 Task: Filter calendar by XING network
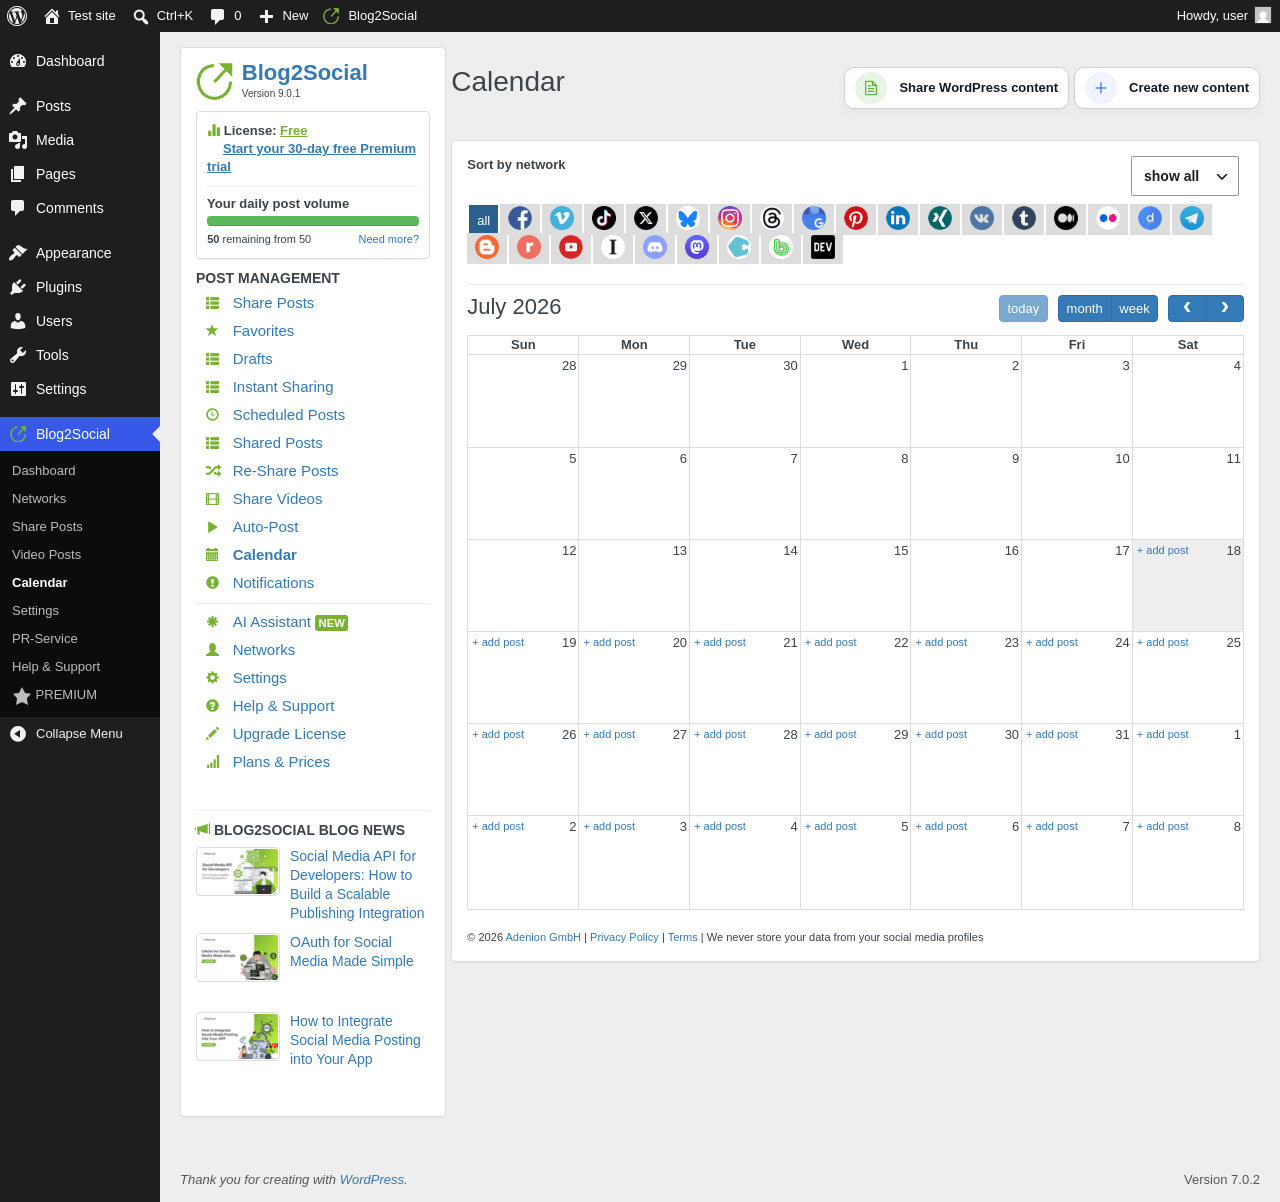click(x=940, y=219)
